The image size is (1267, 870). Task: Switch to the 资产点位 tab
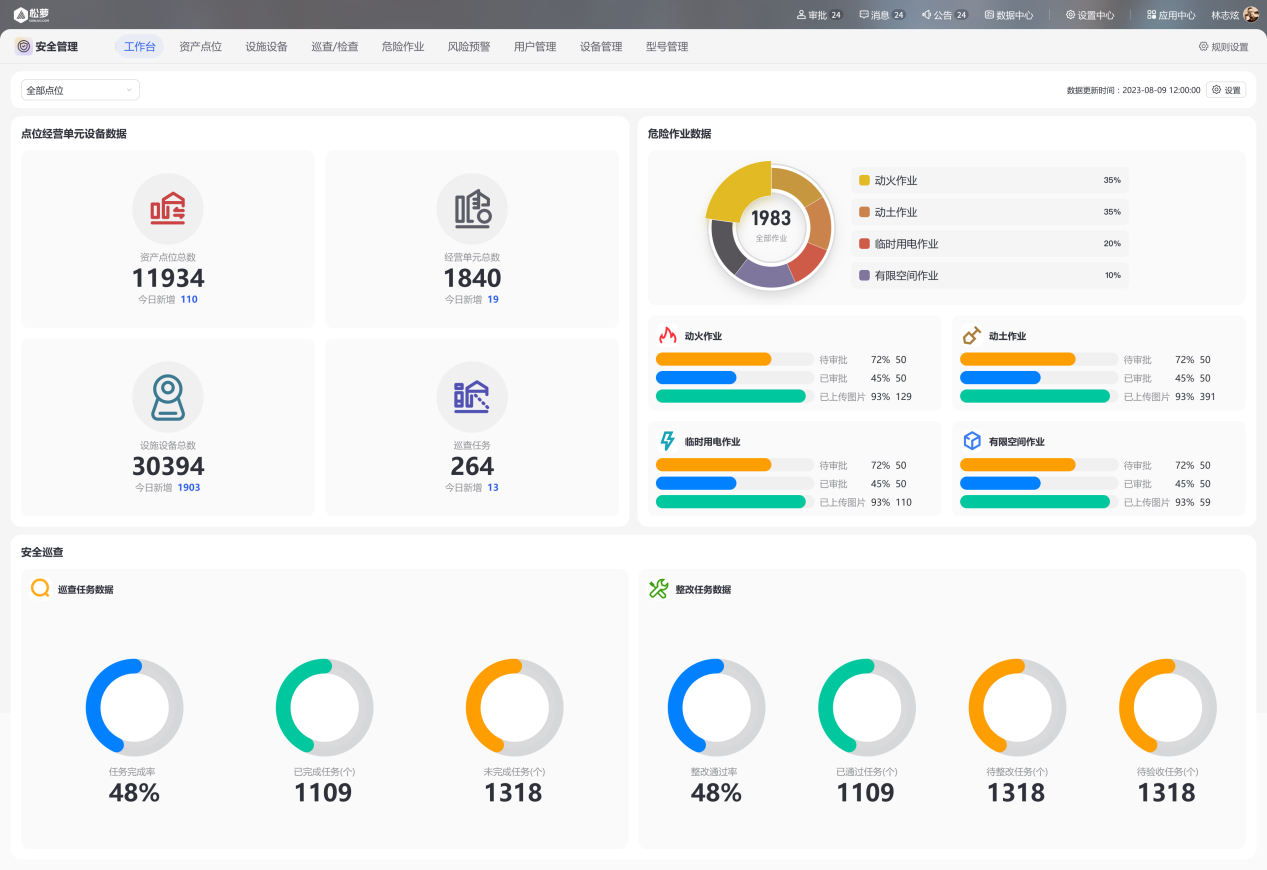tap(200, 47)
